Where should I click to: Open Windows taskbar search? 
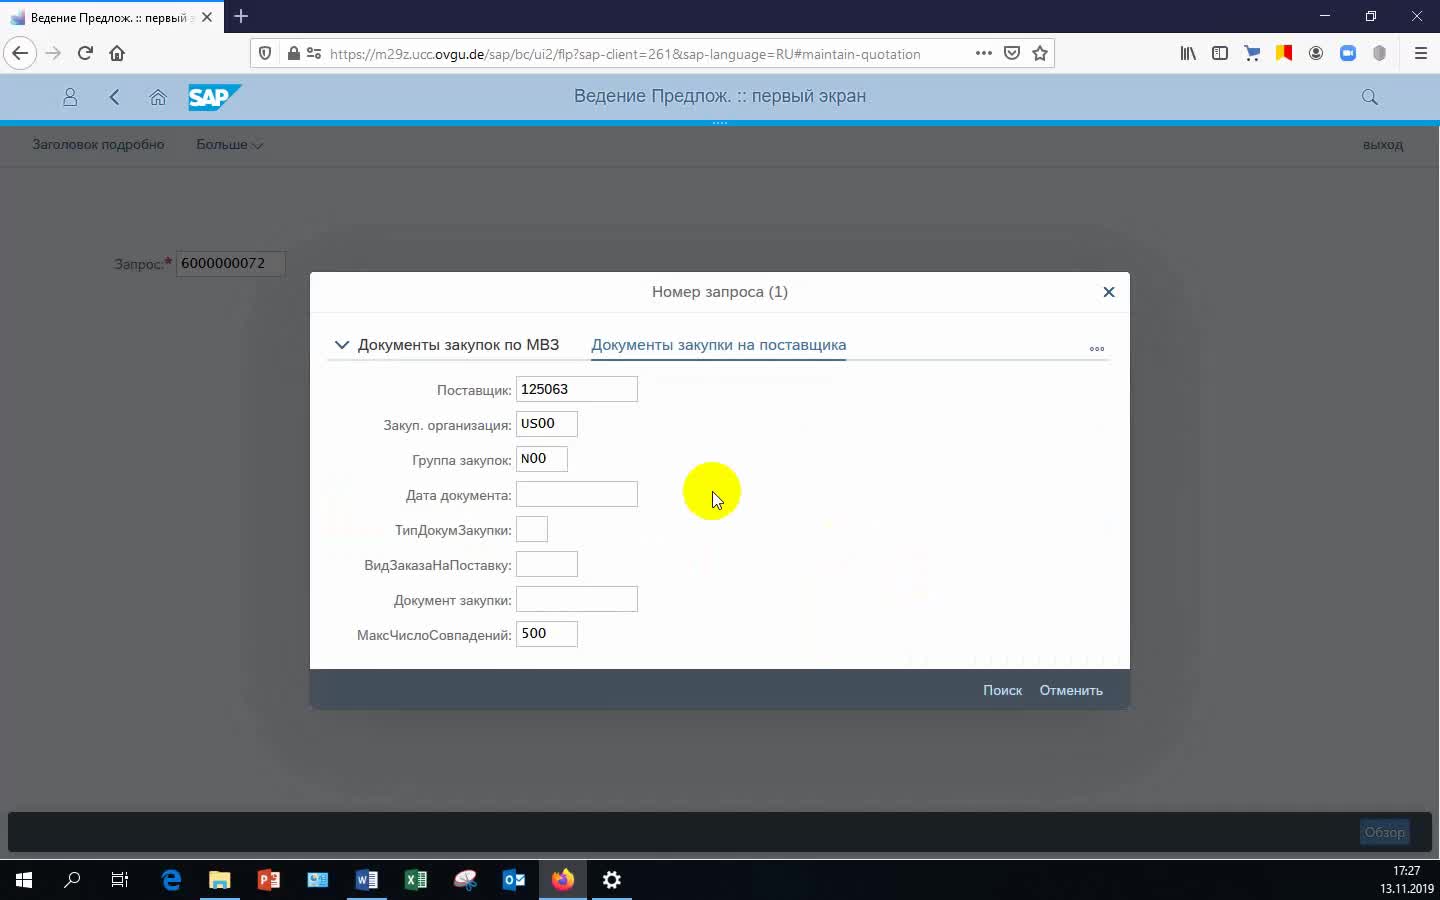[x=72, y=880]
